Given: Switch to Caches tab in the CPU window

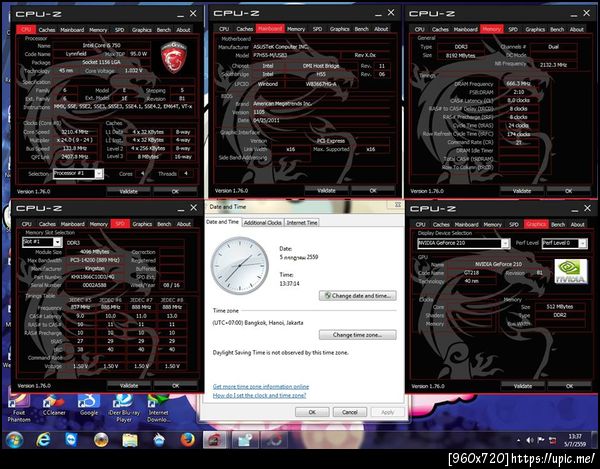Looking at the screenshot, I should [47, 30].
